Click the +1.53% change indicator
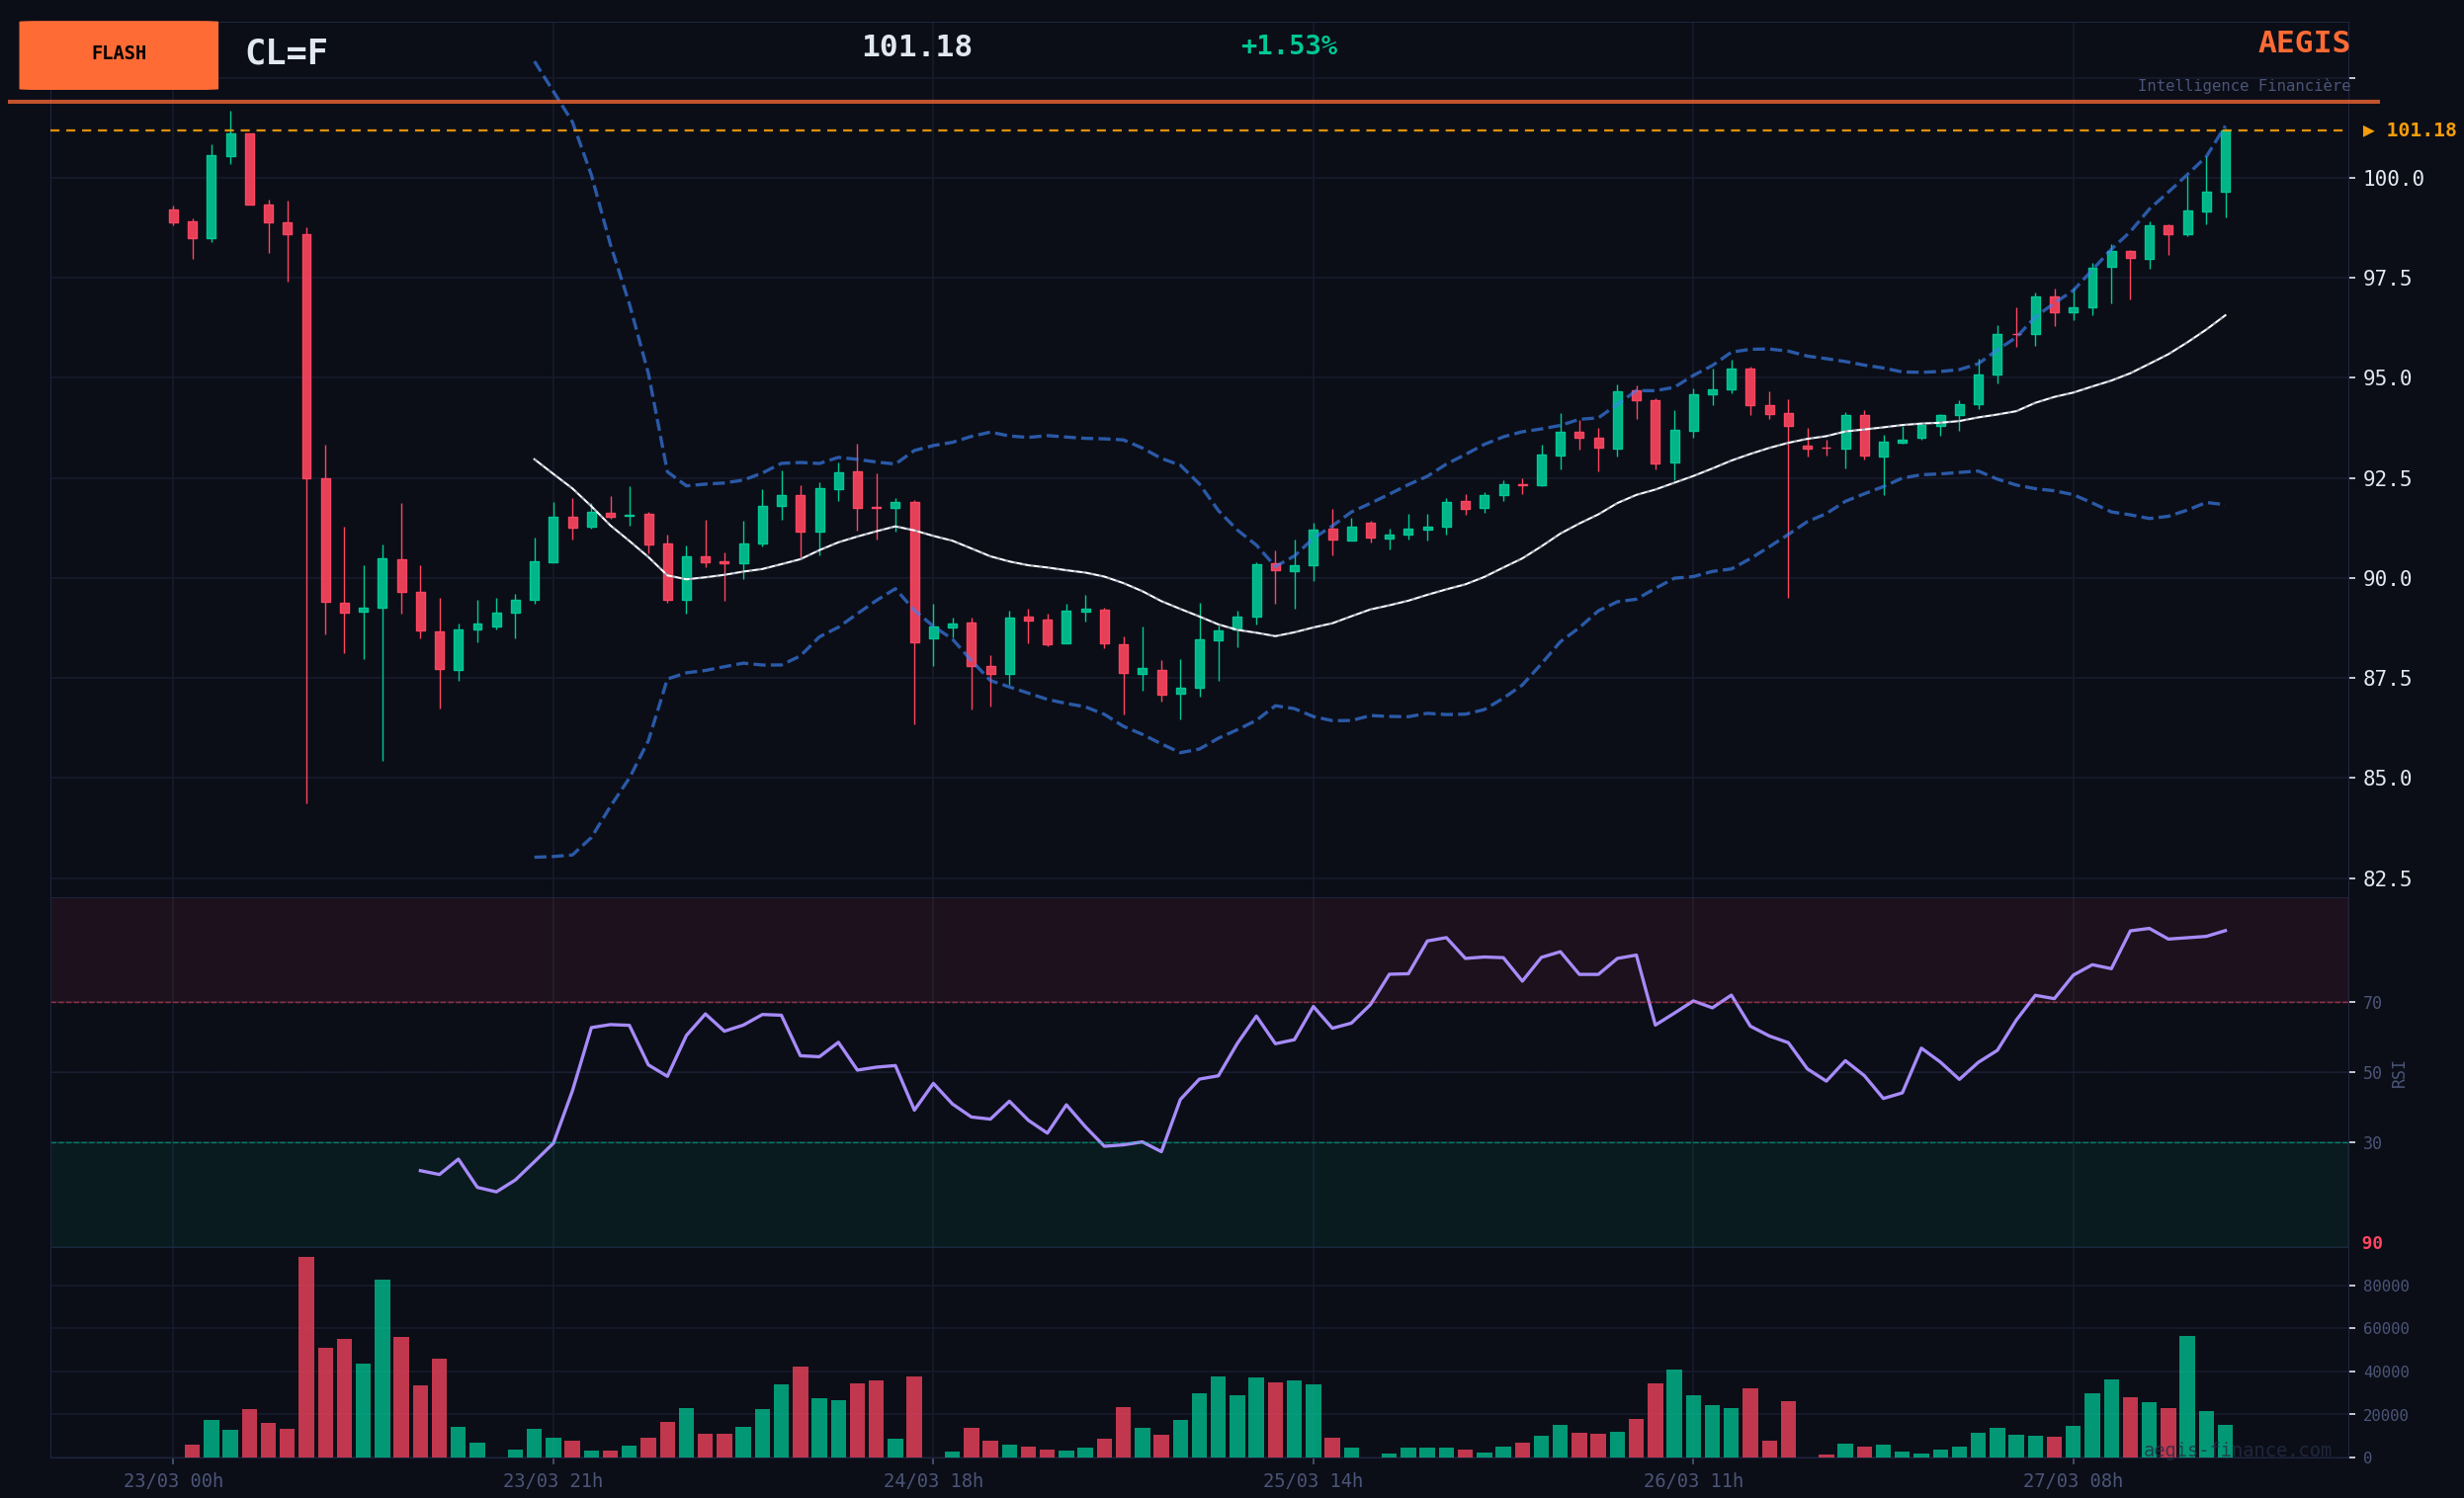2464x1498 pixels. click(1288, 46)
